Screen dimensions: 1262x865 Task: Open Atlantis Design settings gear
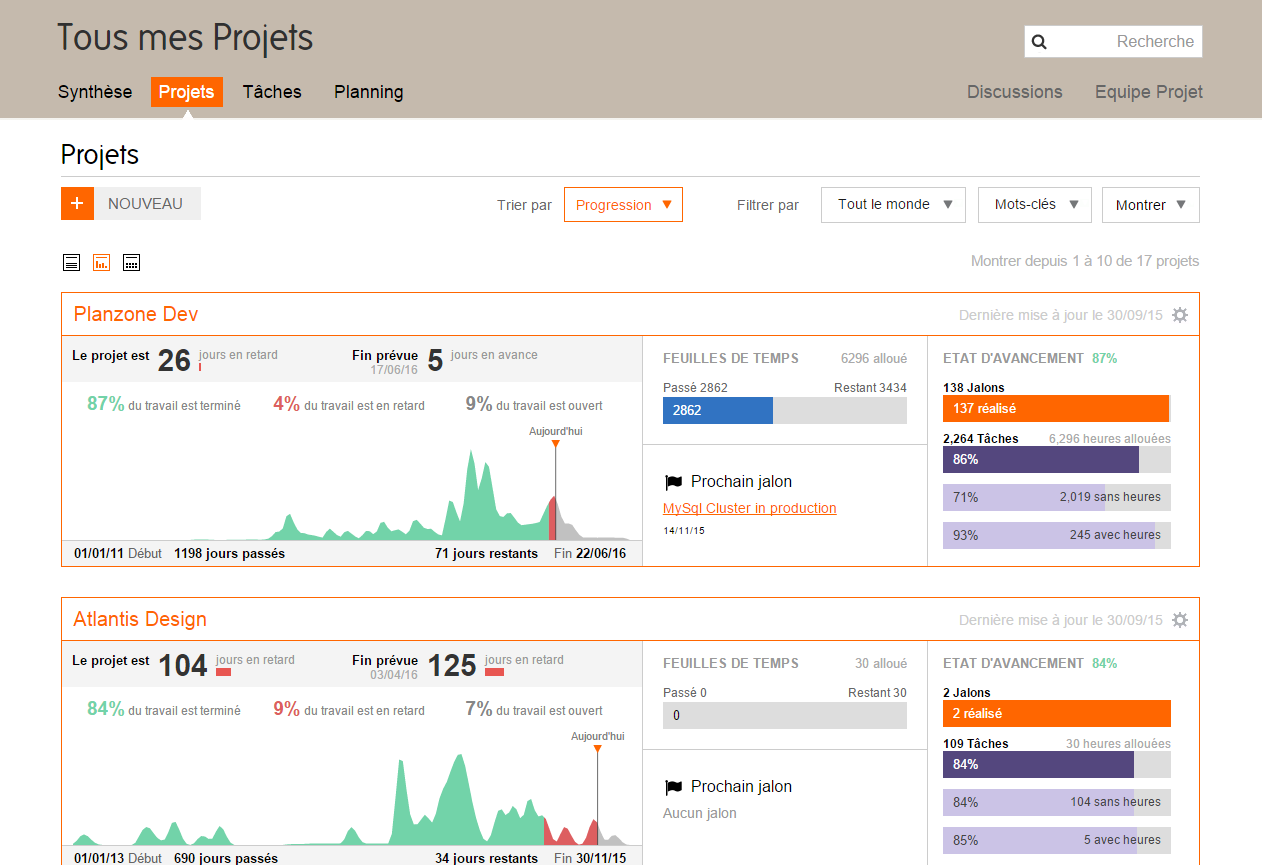(1180, 620)
